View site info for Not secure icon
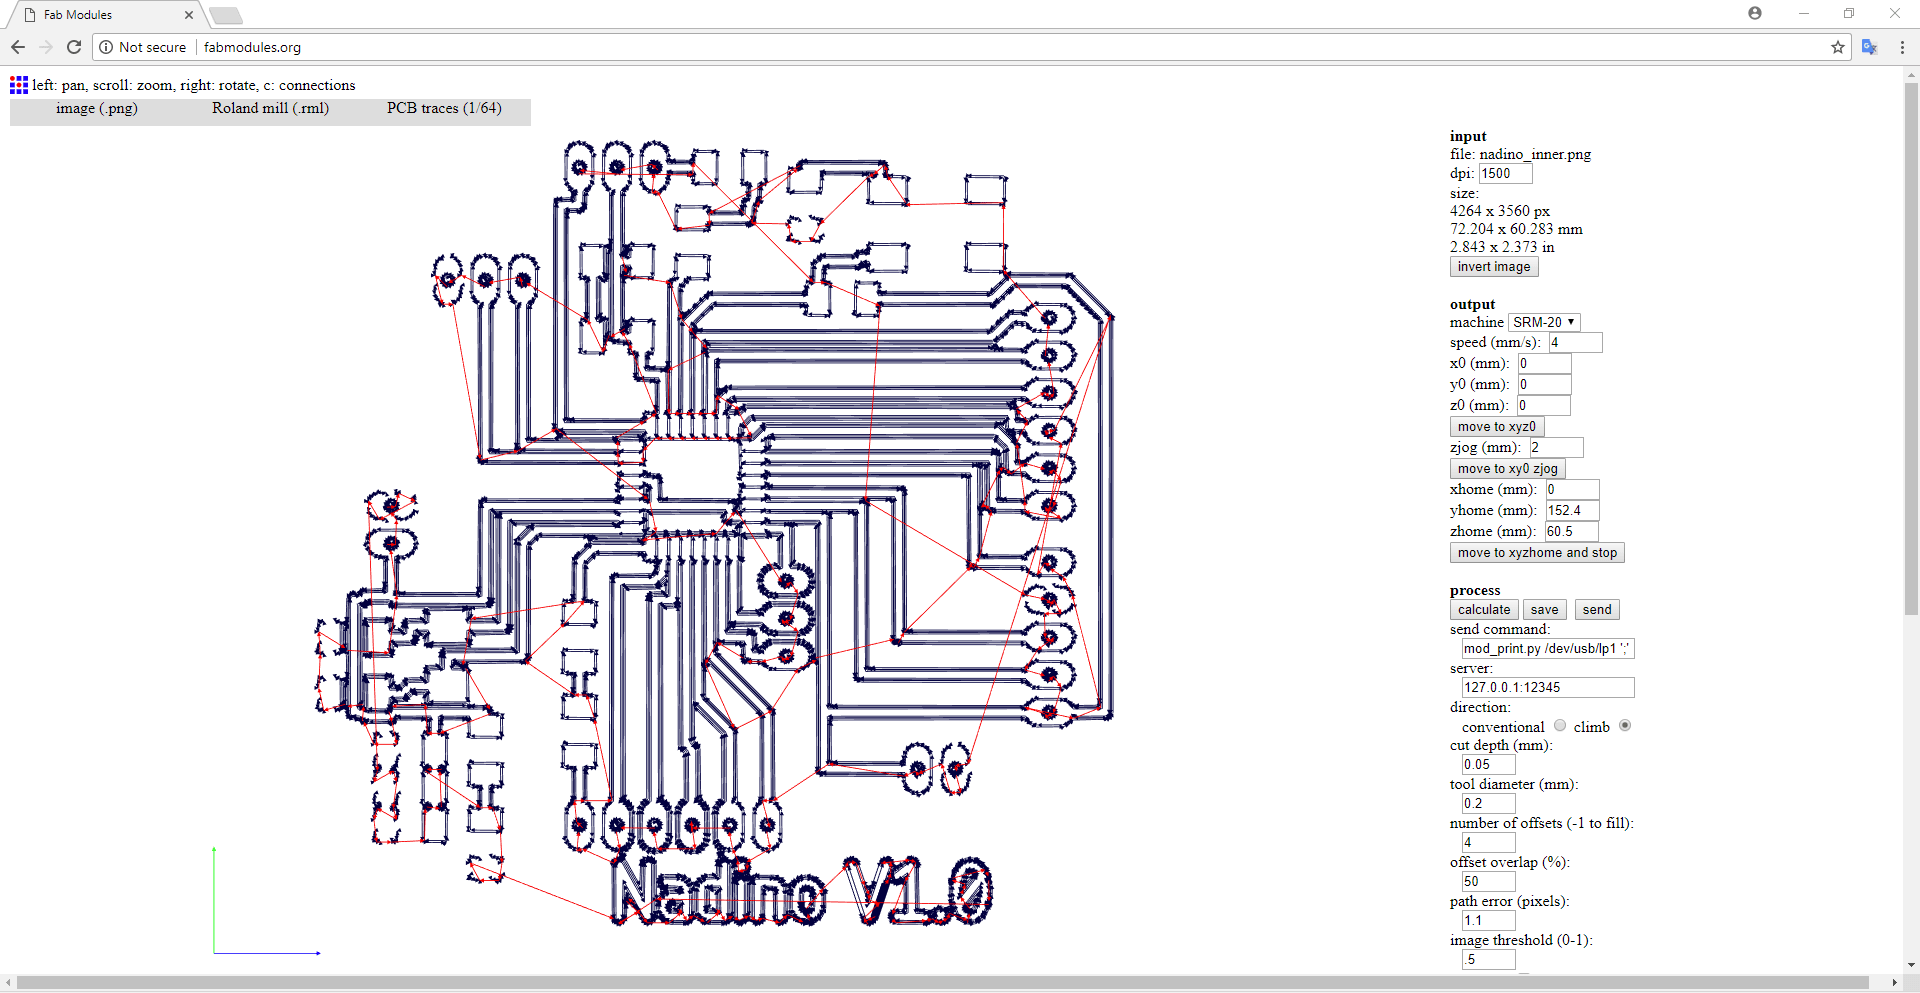 point(106,47)
